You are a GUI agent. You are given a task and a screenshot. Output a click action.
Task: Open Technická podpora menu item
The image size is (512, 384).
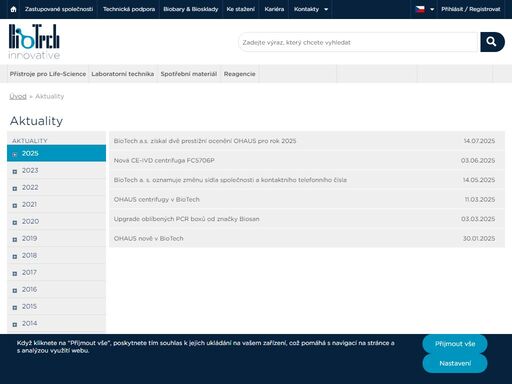coord(129,9)
